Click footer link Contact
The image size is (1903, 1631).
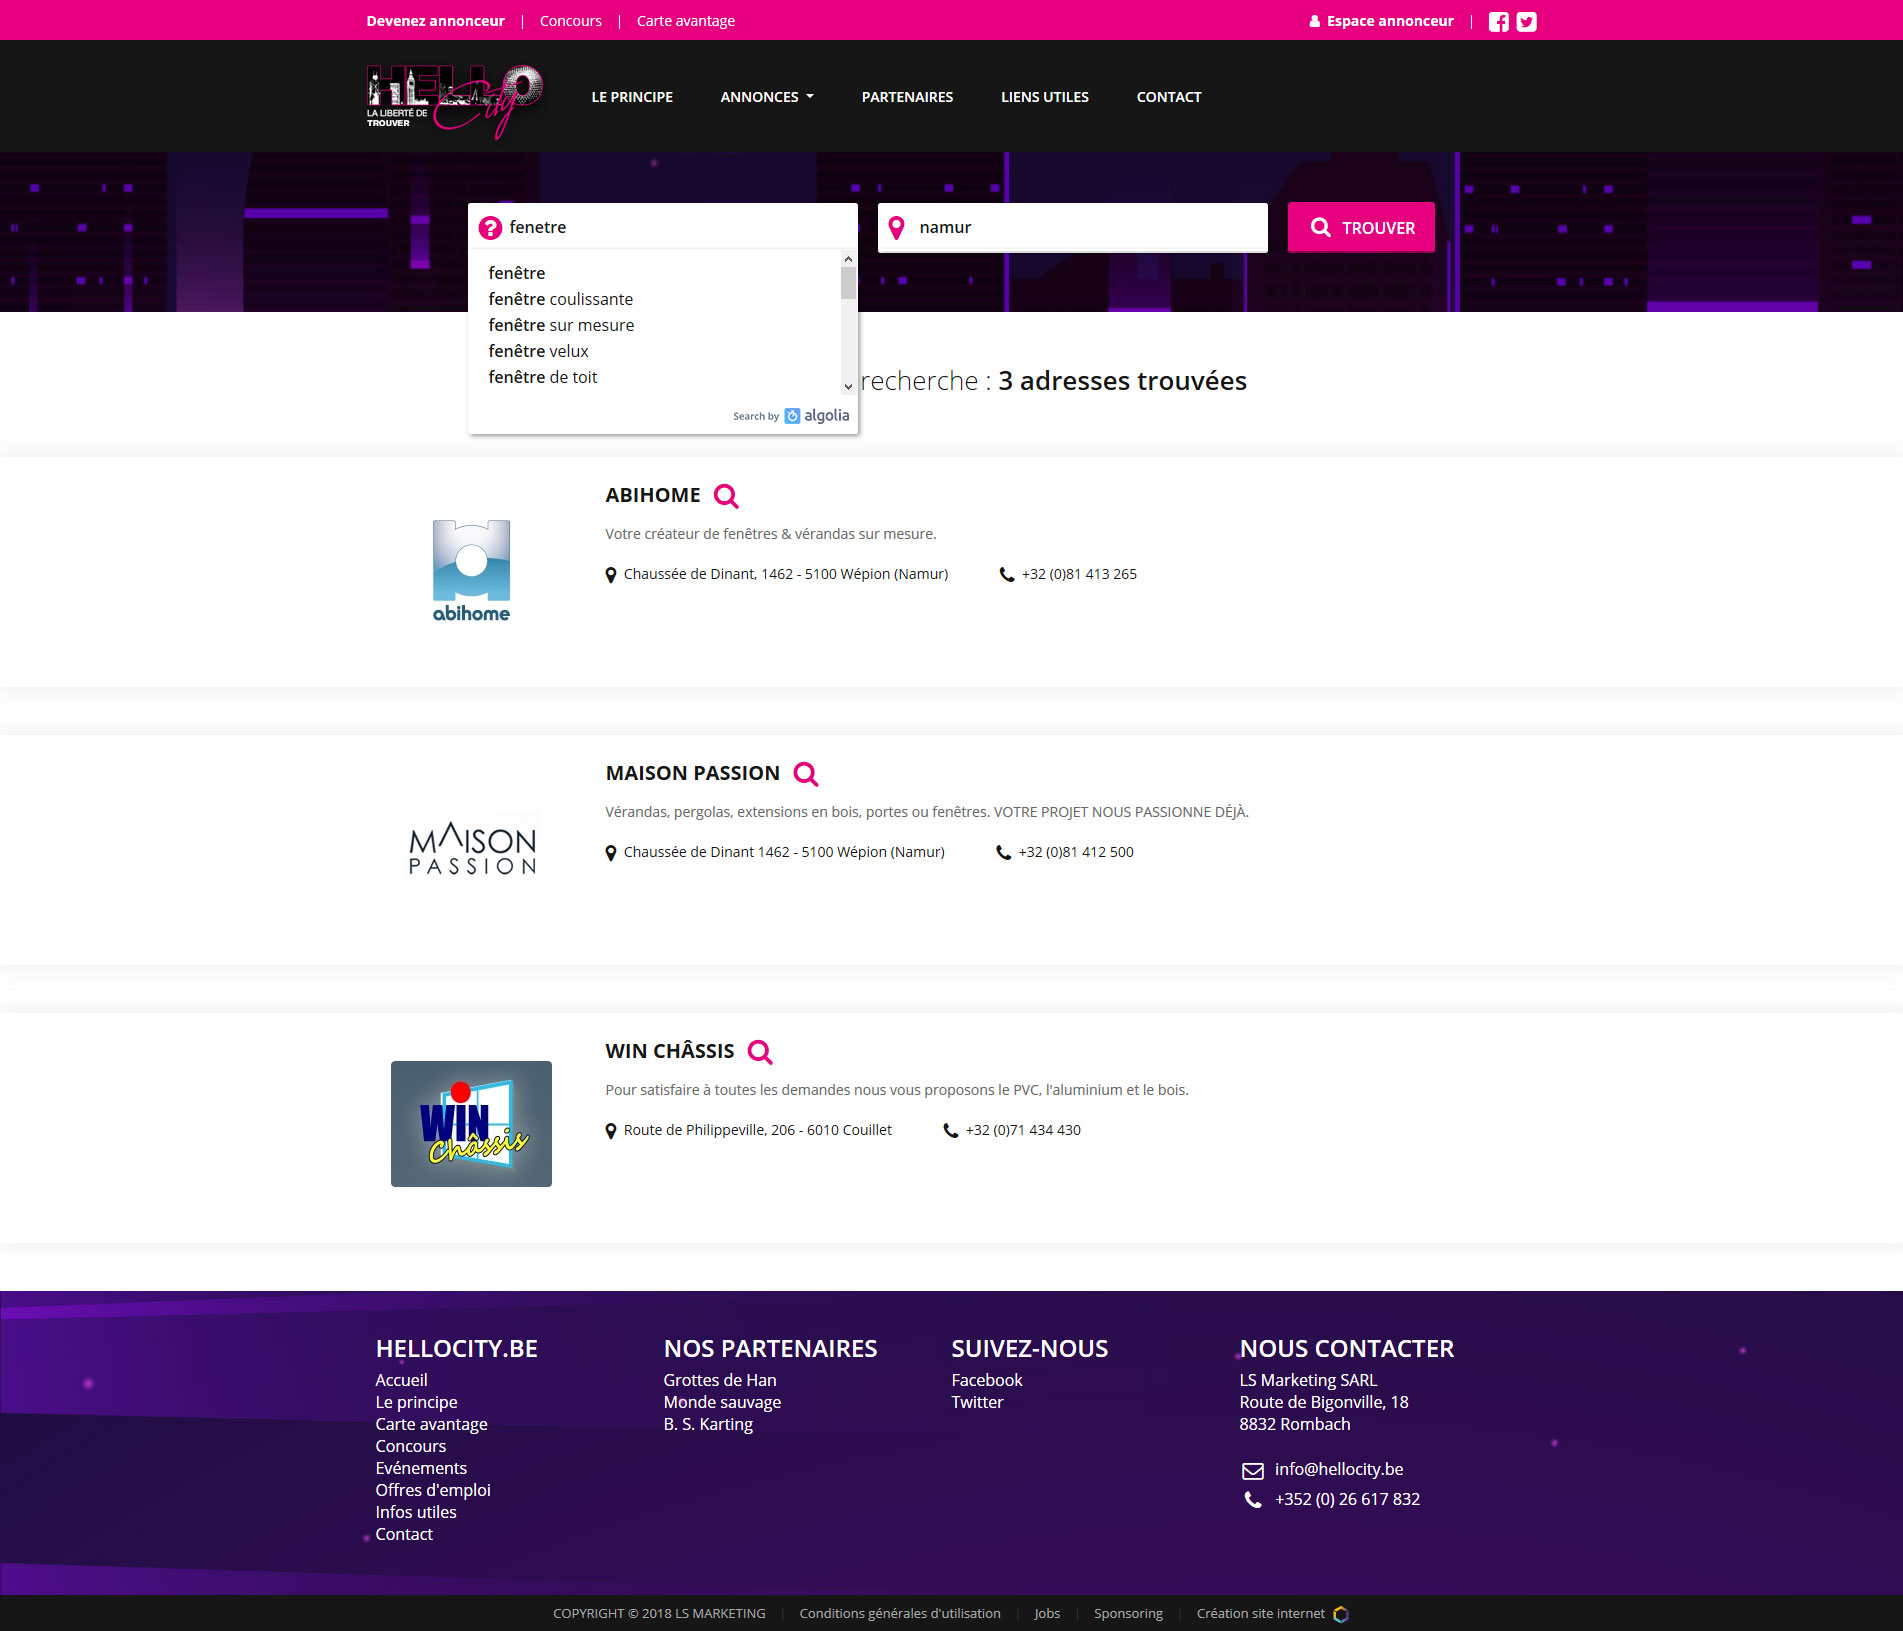click(x=404, y=1534)
